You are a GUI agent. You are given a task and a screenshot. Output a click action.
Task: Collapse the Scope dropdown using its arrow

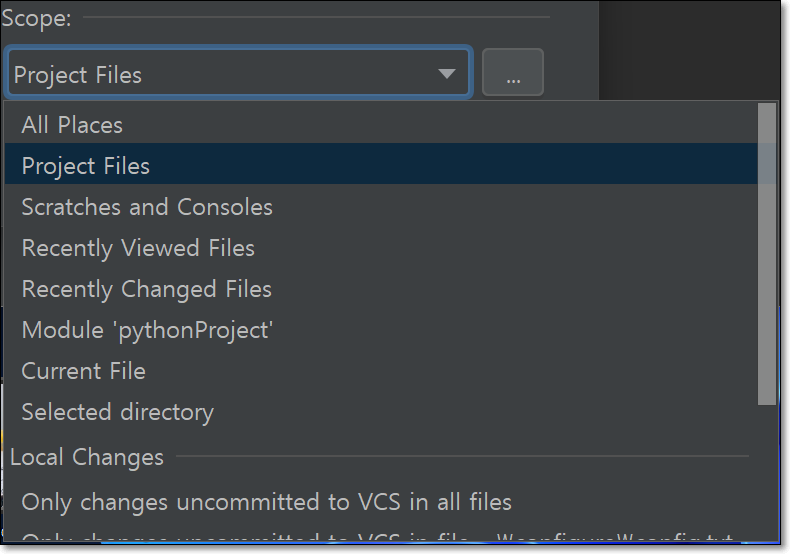point(446,74)
